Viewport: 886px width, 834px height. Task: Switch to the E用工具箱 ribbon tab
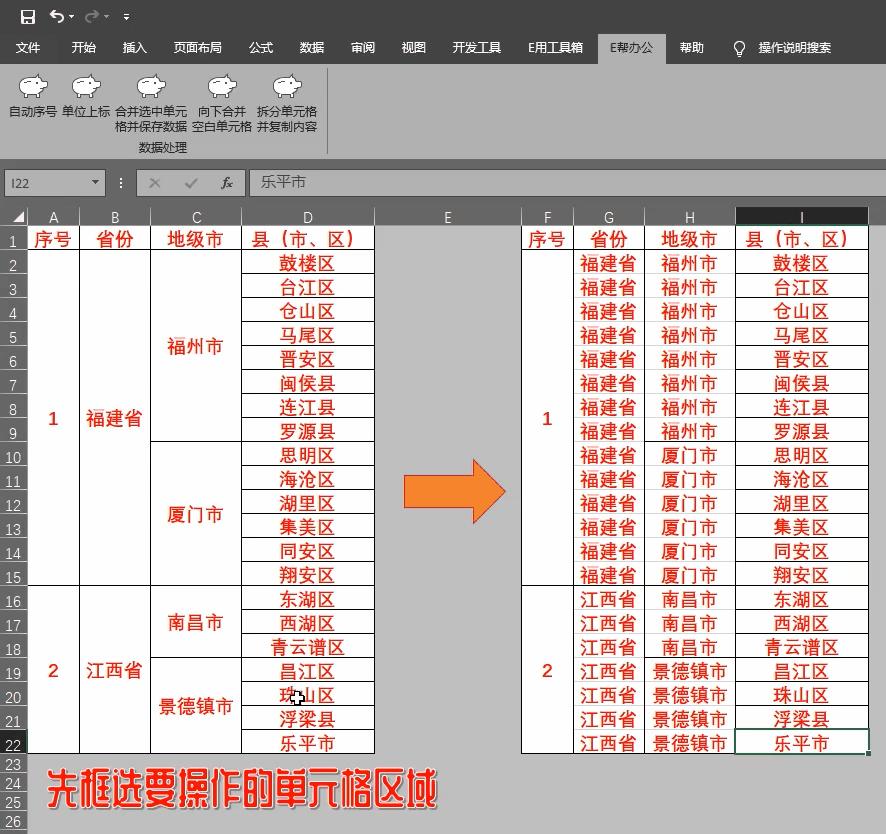pyautogui.click(x=555, y=47)
